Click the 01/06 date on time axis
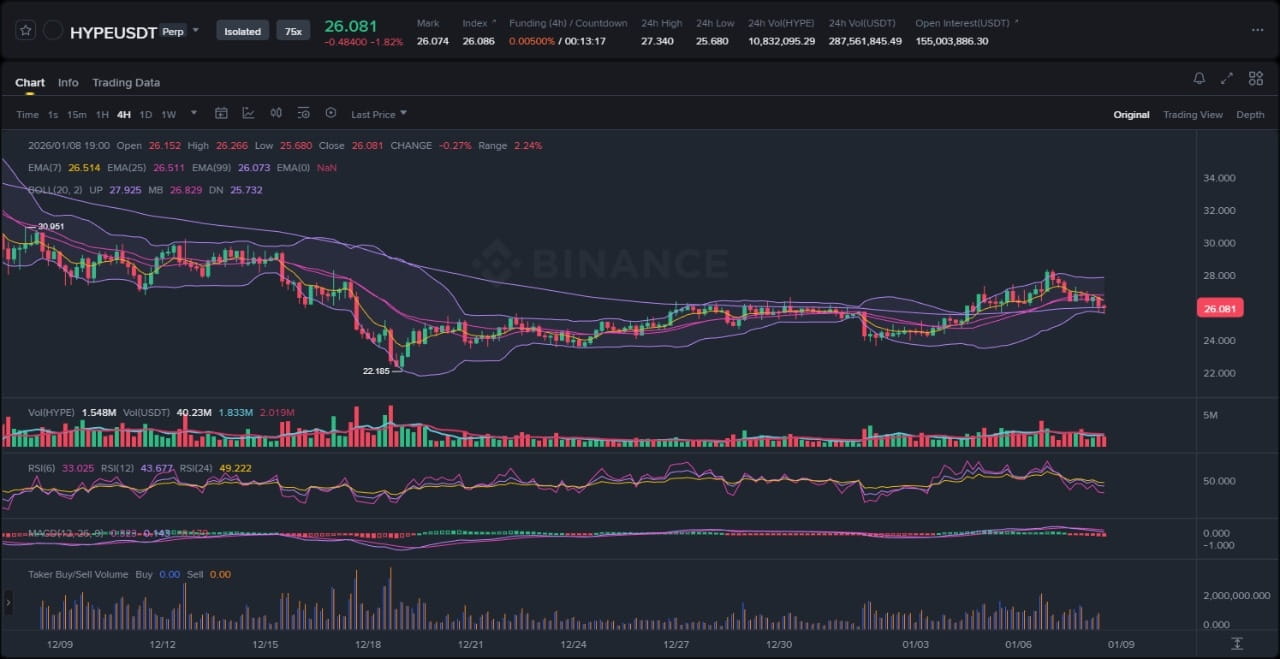The height and width of the screenshot is (659, 1280). tap(1018, 644)
